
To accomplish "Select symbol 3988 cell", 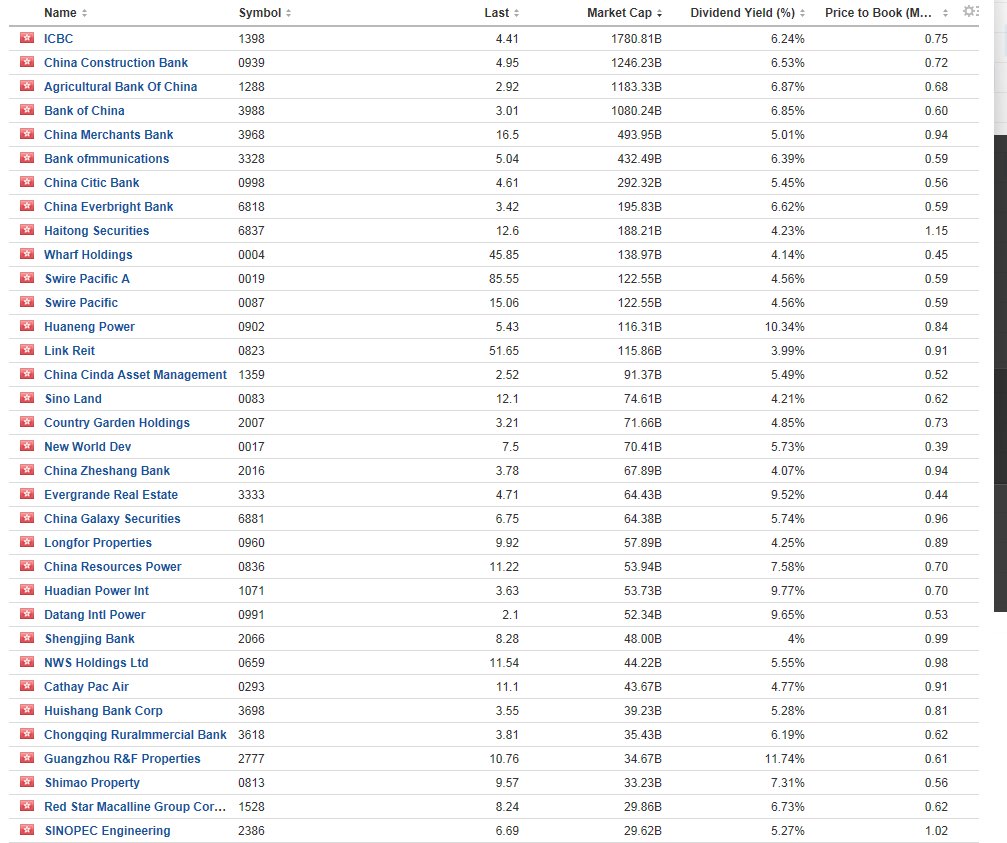I will tap(251, 110).
